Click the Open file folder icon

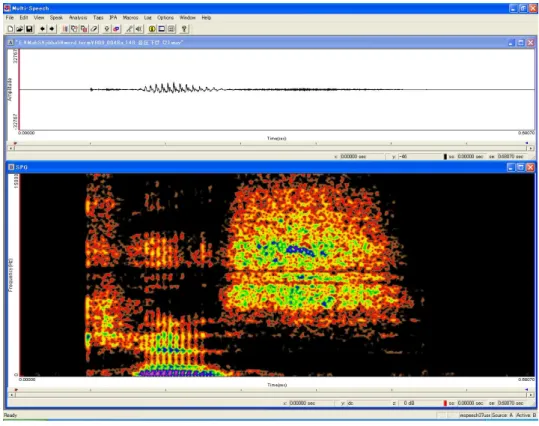[x=20, y=29]
